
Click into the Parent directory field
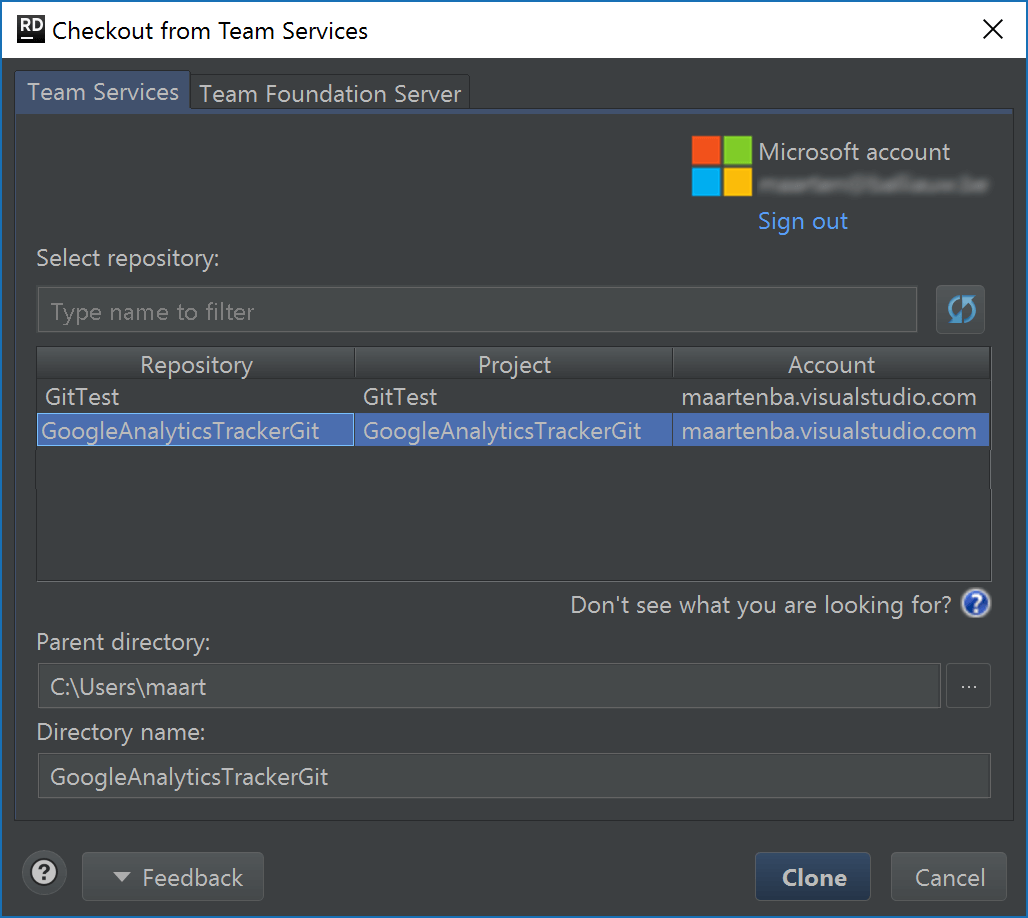(489, 686)
